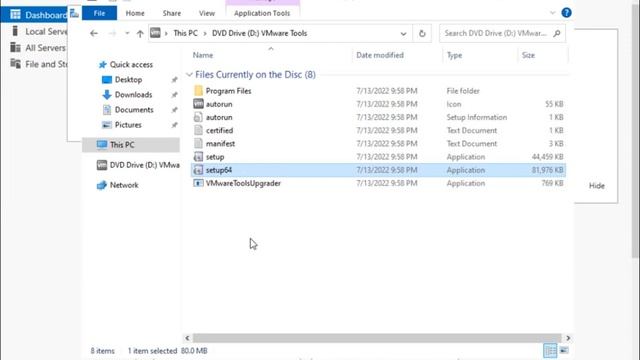
Task: Switch to Large icons view layout icon
Action: tap(564, 351)
